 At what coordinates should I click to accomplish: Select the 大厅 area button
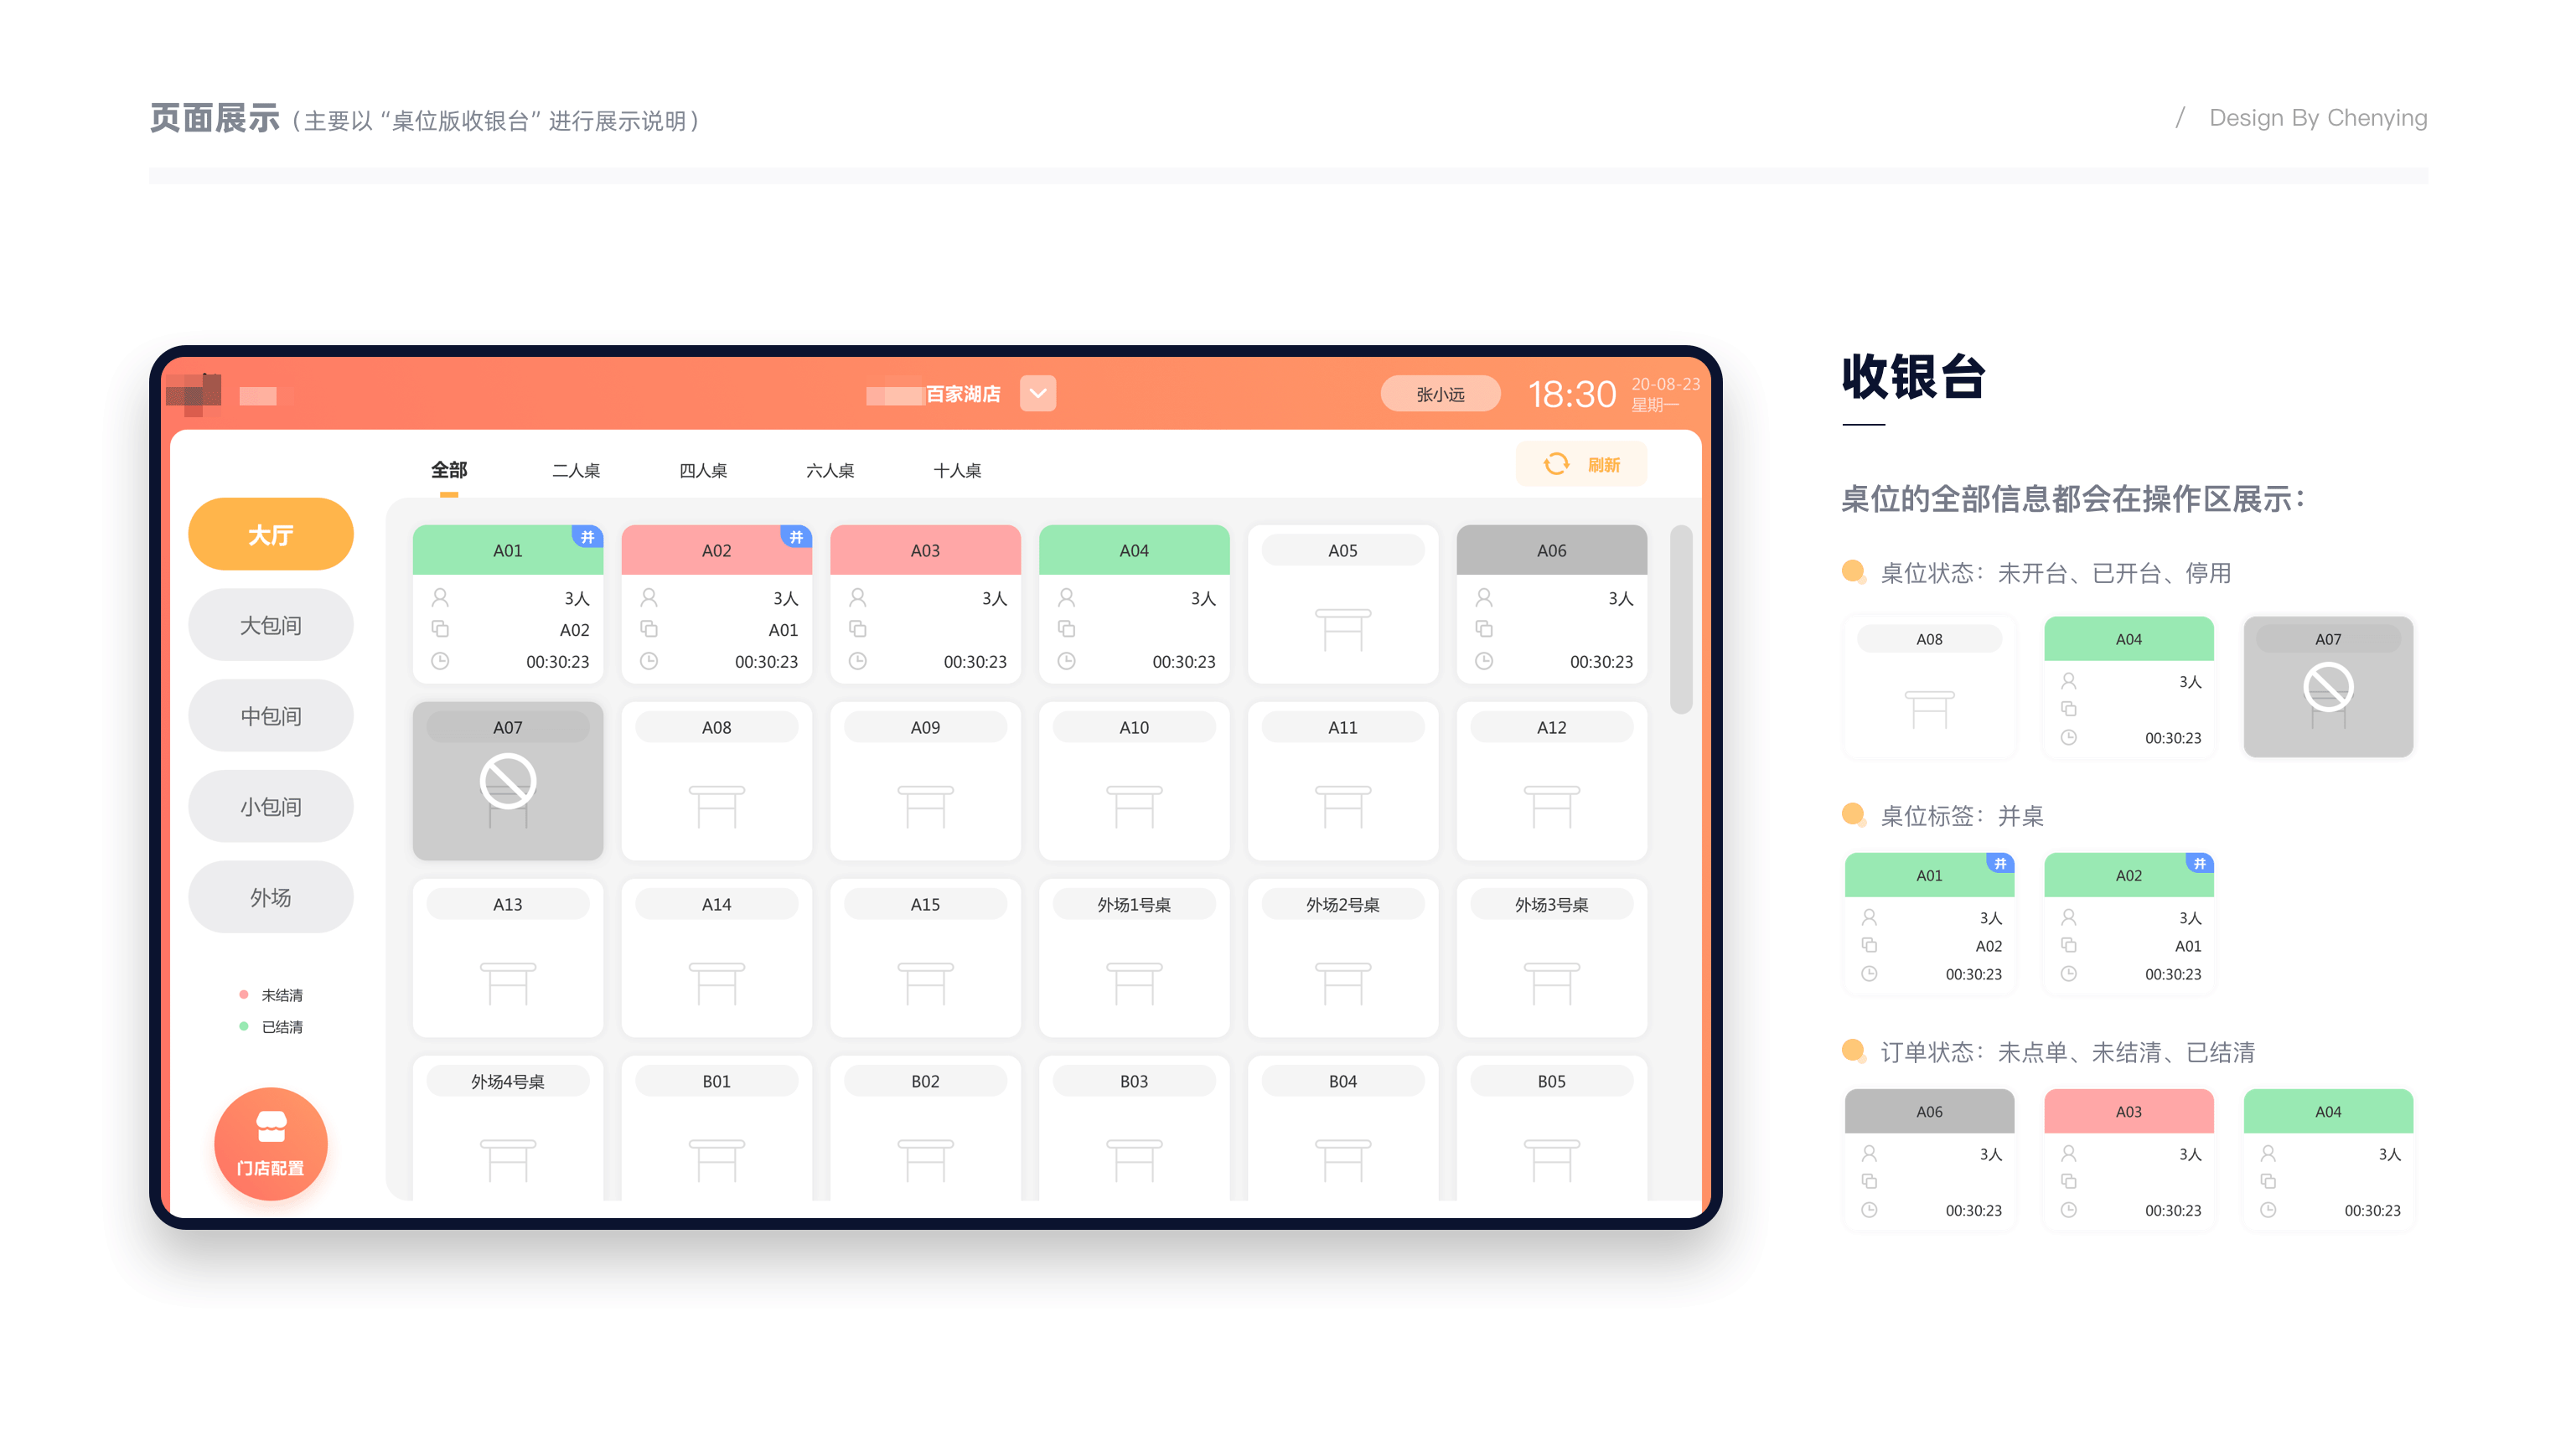pos(271,534)
